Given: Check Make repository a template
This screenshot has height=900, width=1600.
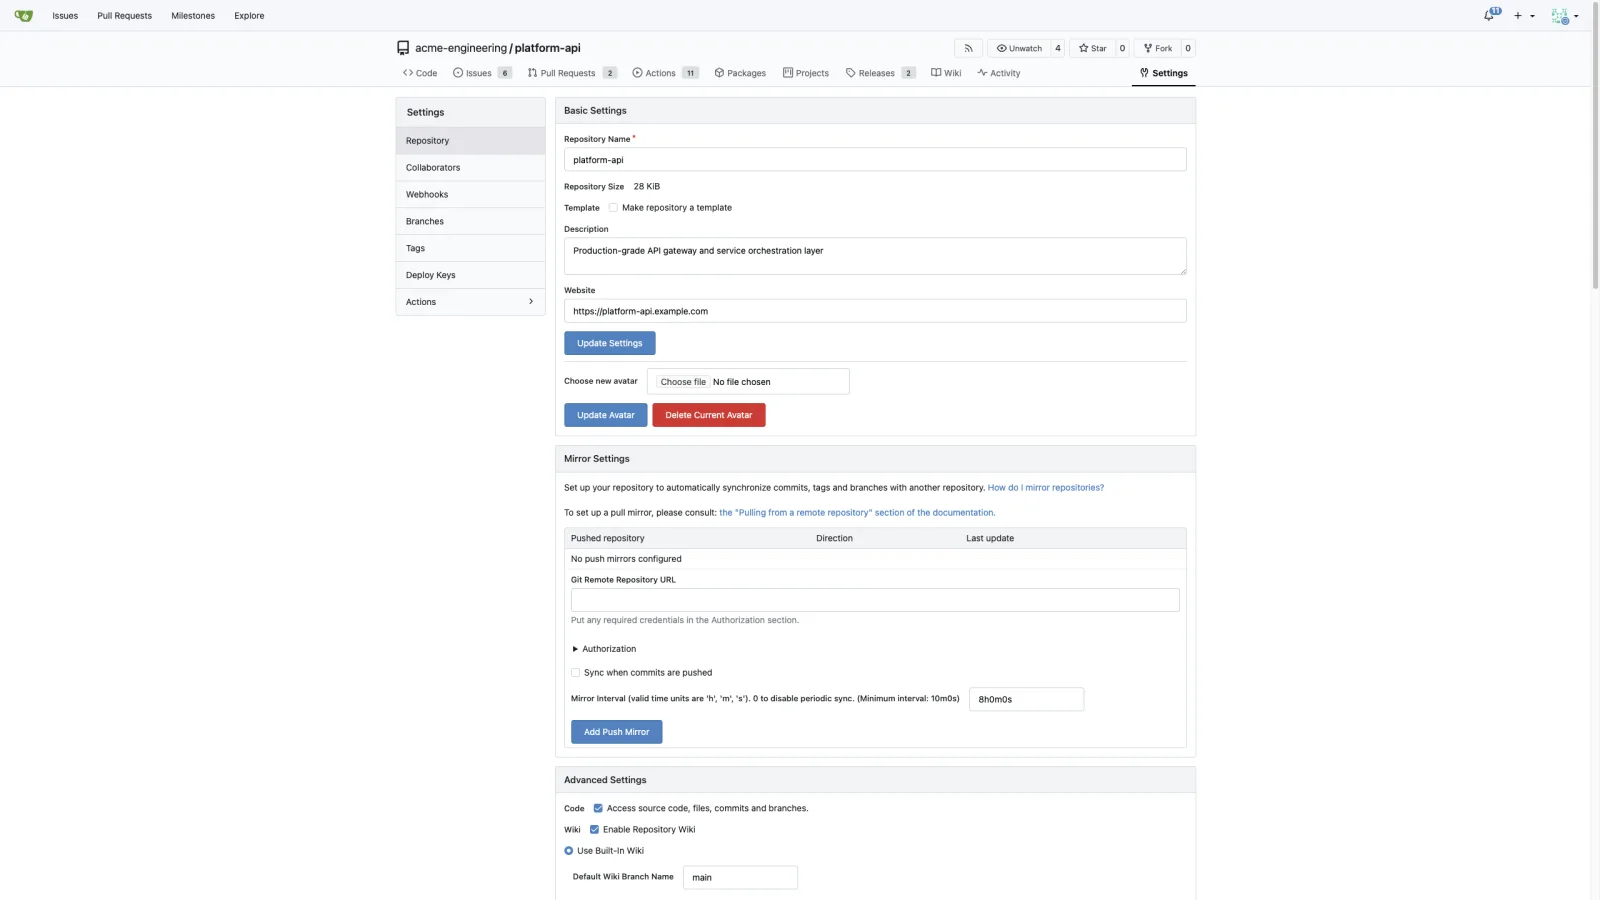Looking at the screenshot, I should click(613, 208).
